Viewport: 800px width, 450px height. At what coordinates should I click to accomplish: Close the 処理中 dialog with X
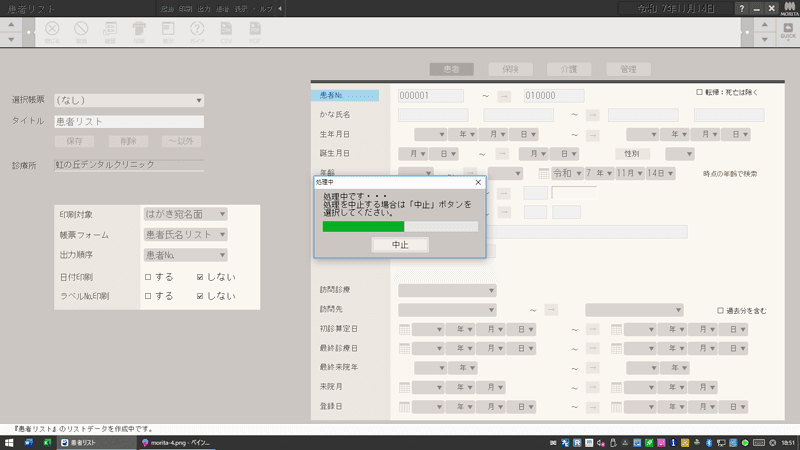pos(478,182)
